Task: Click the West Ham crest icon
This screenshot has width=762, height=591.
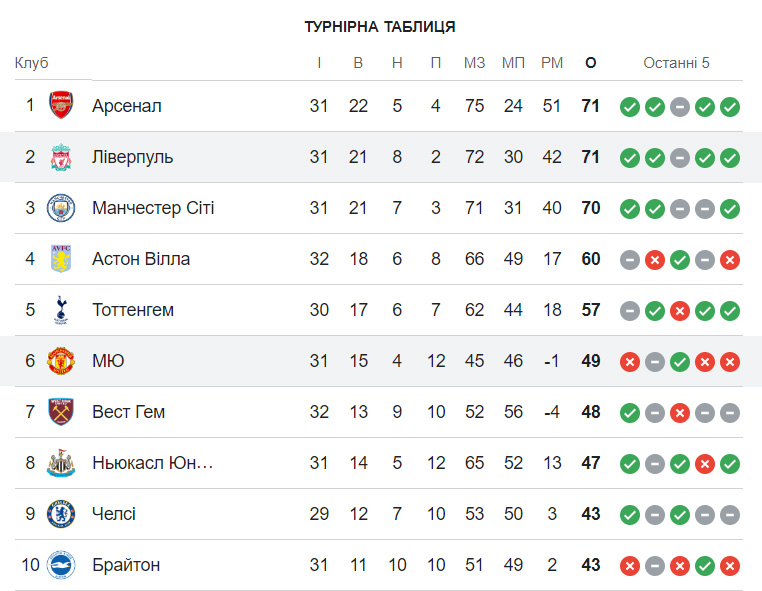Action: coord(61,412)
